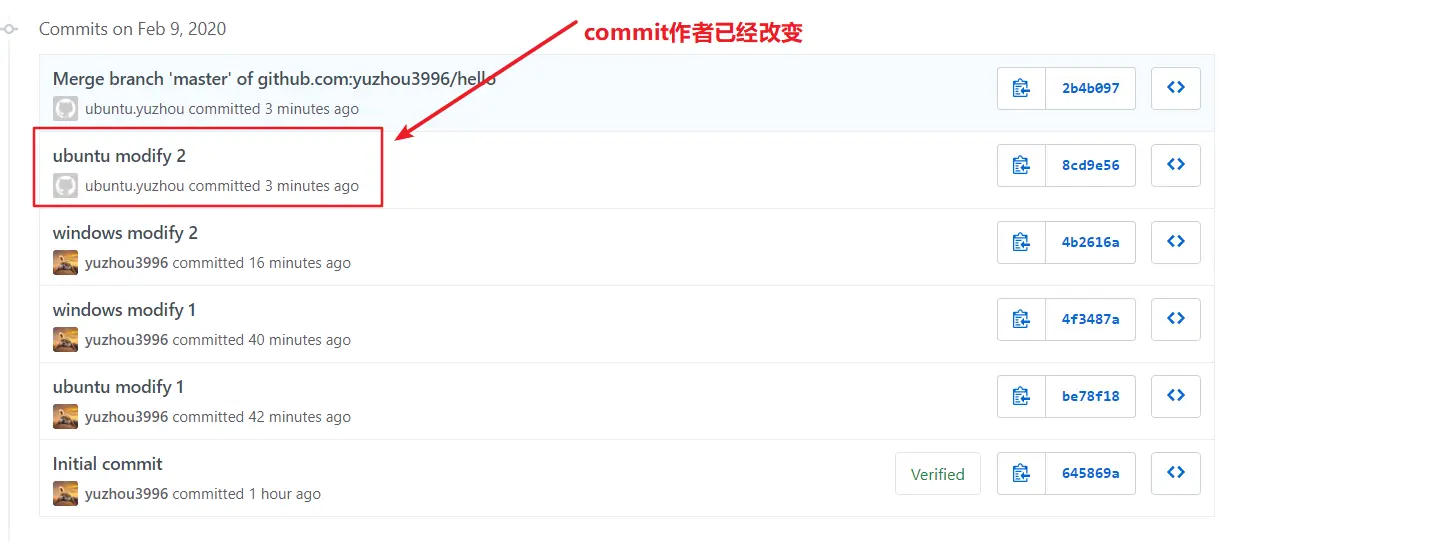Click the Verified badge on Initial commit
The image size is (1456, 545).
[937, 474]
